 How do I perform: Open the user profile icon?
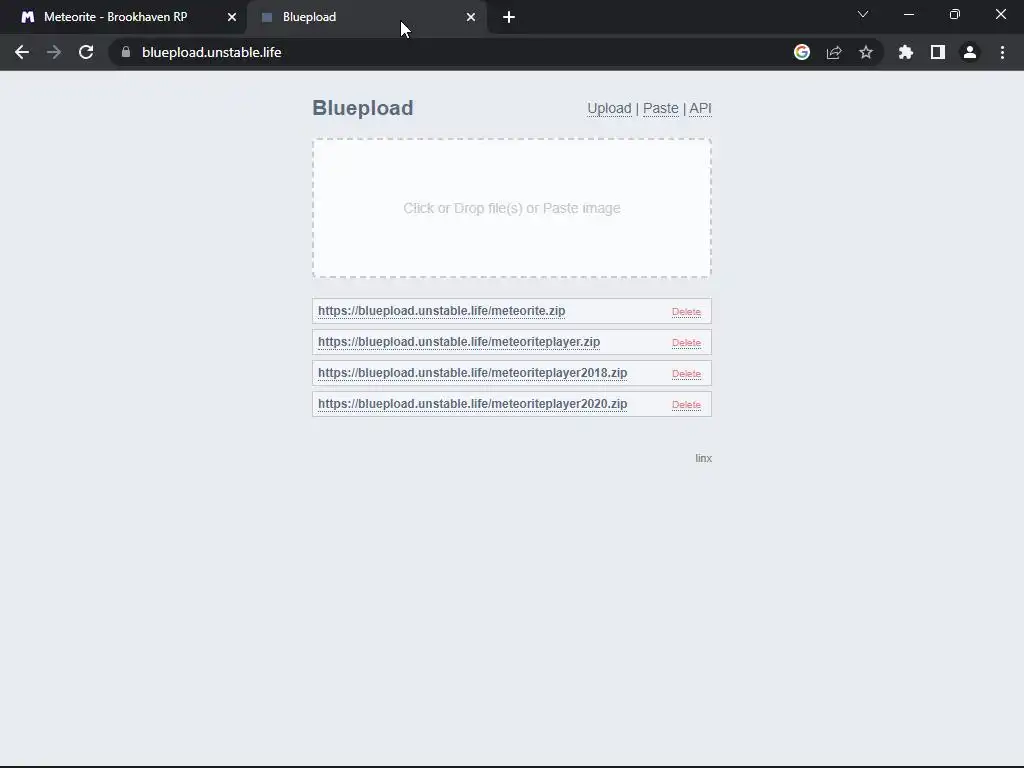[x=970, y=52]
